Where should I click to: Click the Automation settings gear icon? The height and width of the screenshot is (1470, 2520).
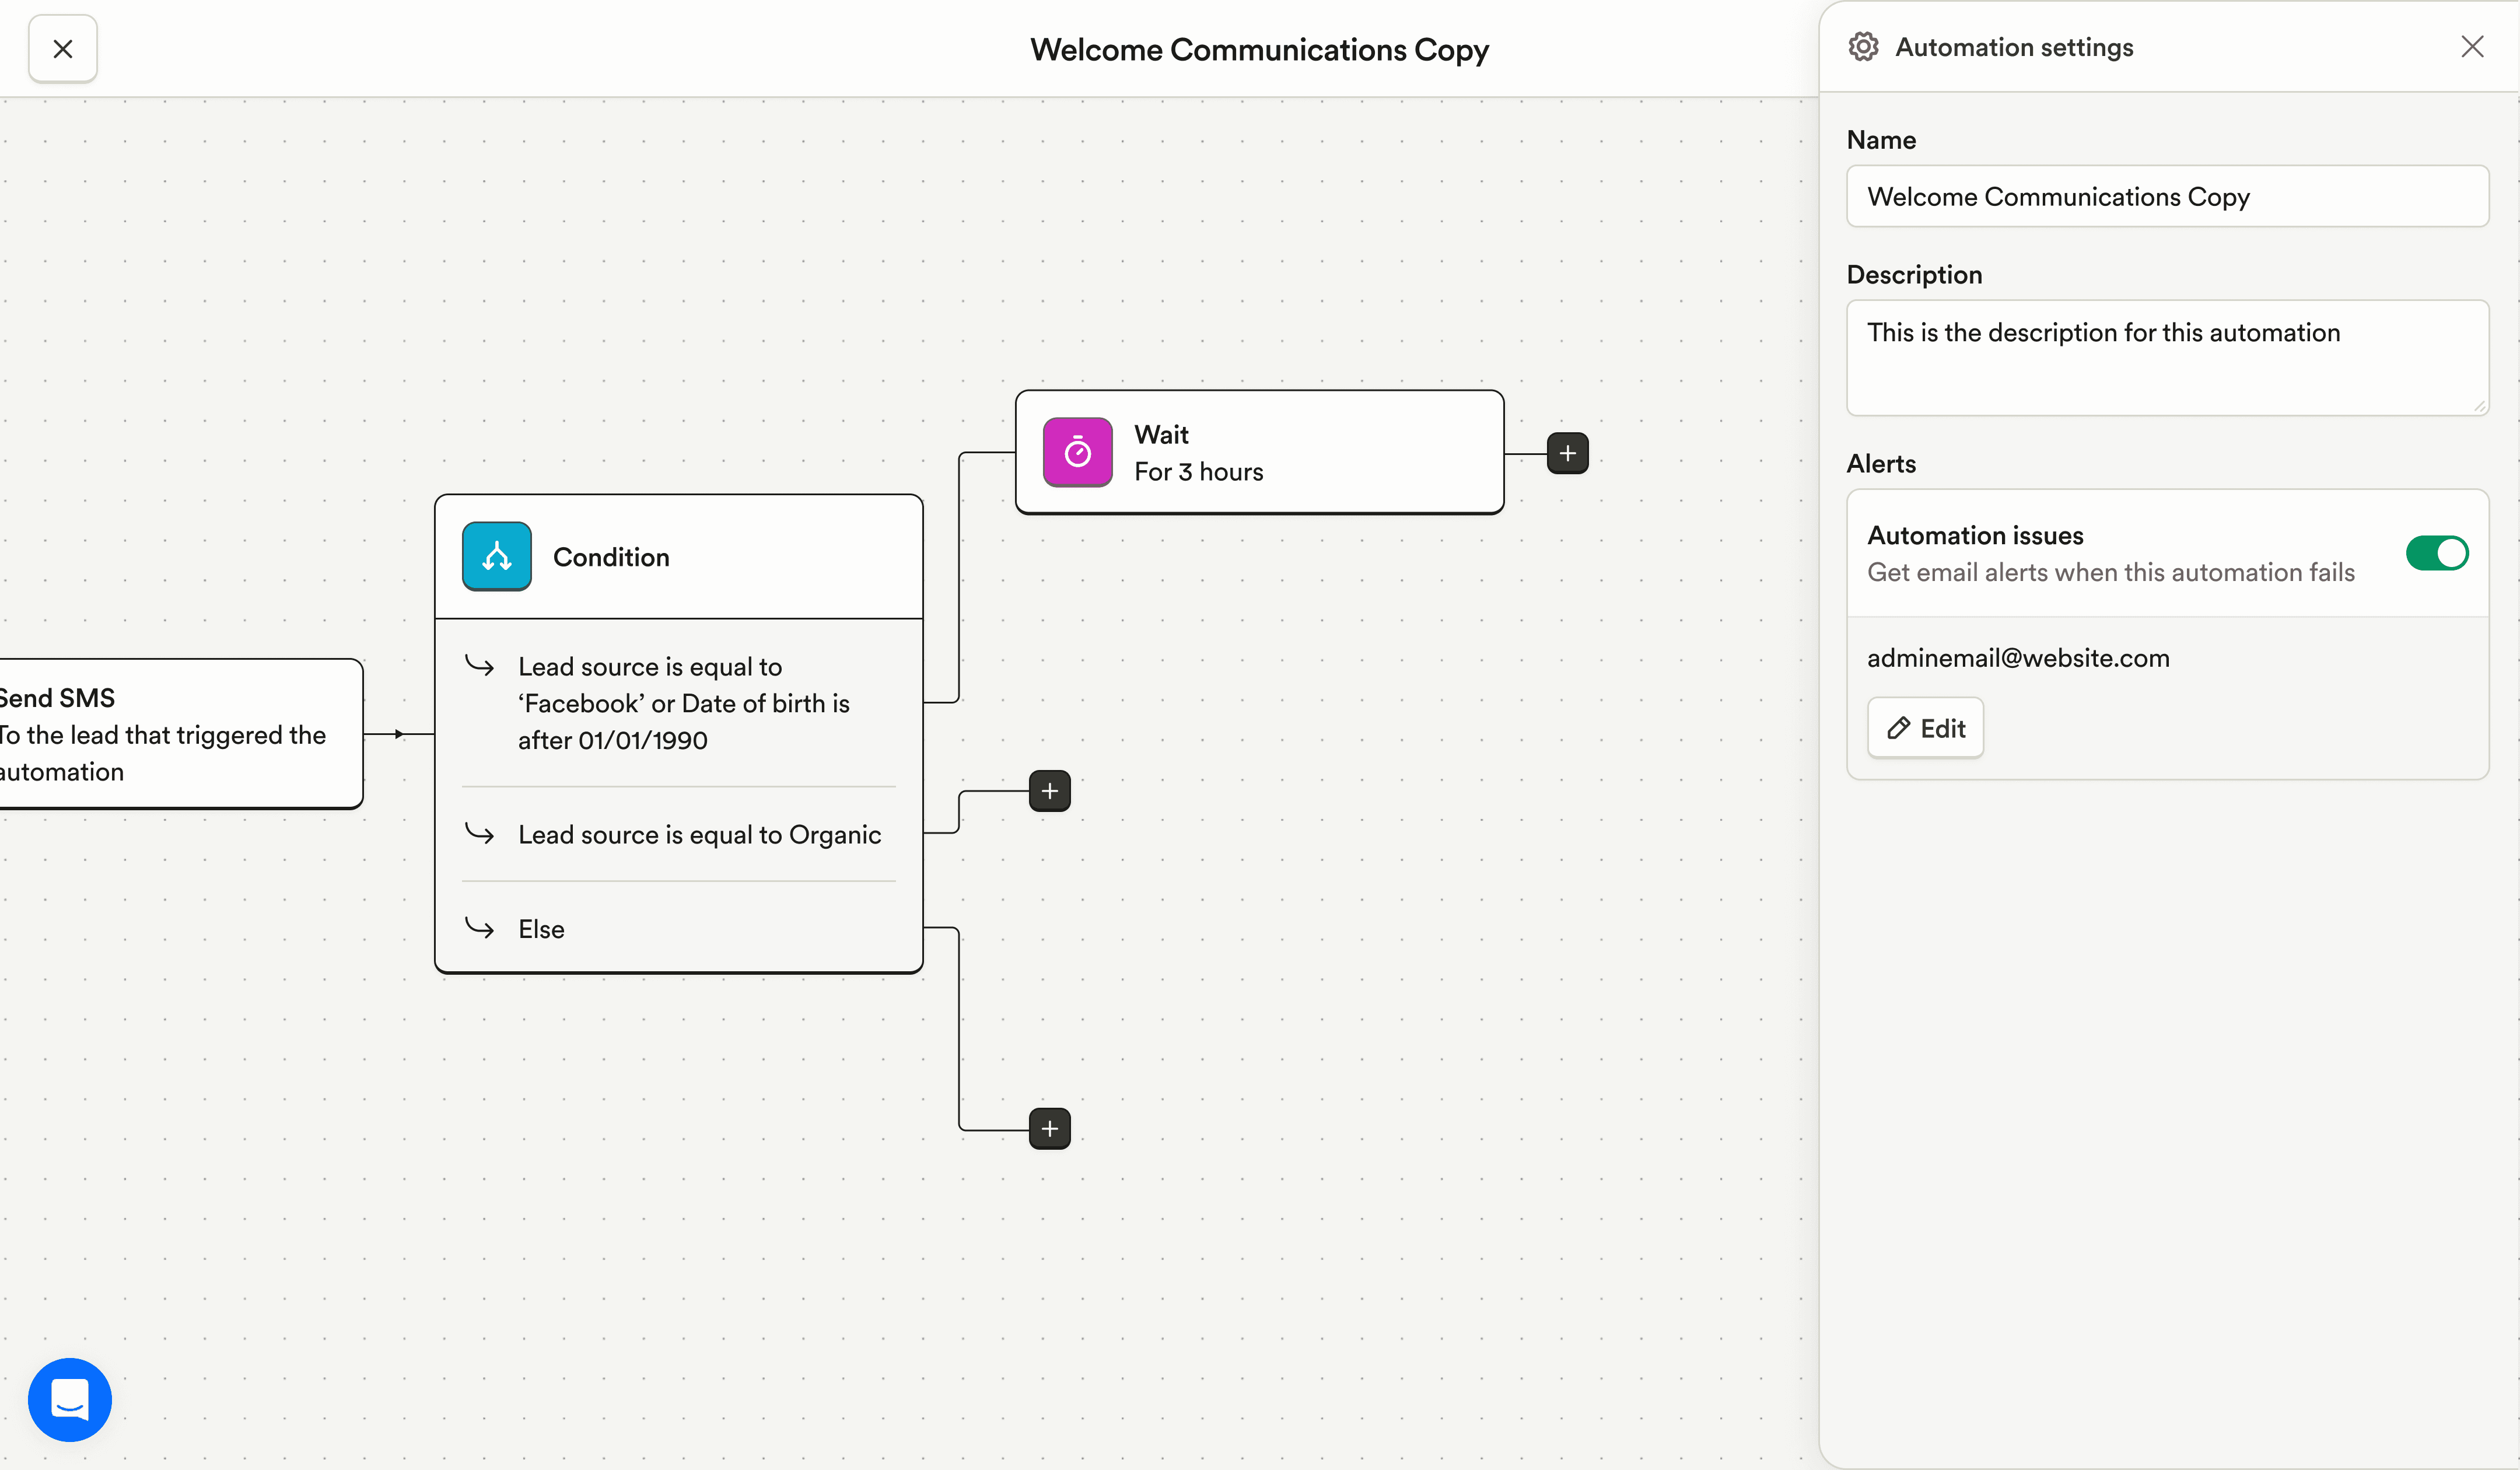coord(1863,47)
